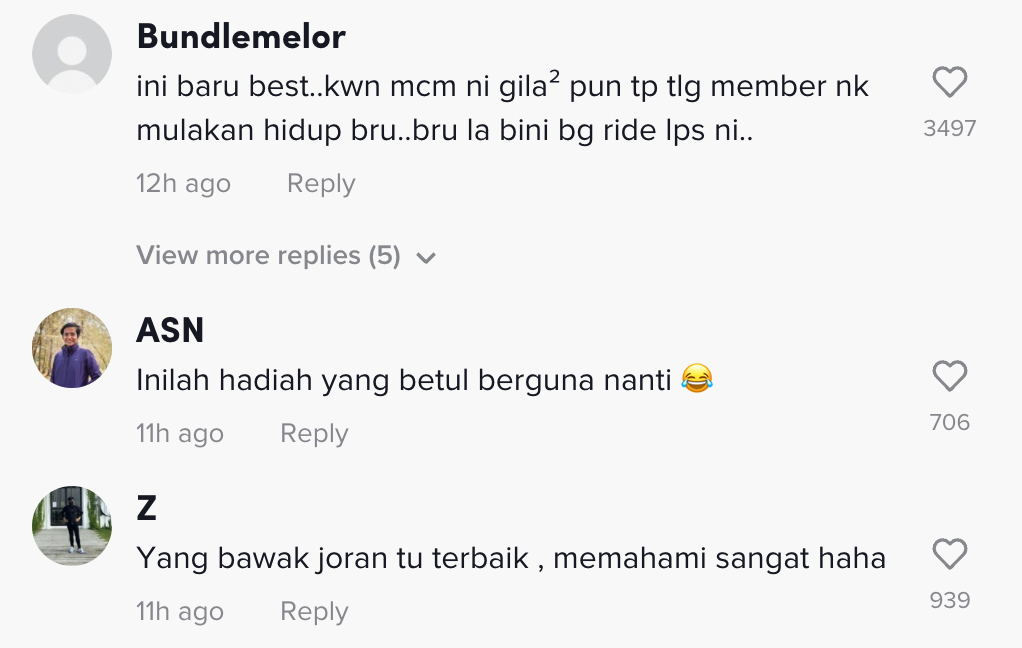Open the ASN username profile link
1022x648 pixels.
pyautogui.click(x=170, y=330)
